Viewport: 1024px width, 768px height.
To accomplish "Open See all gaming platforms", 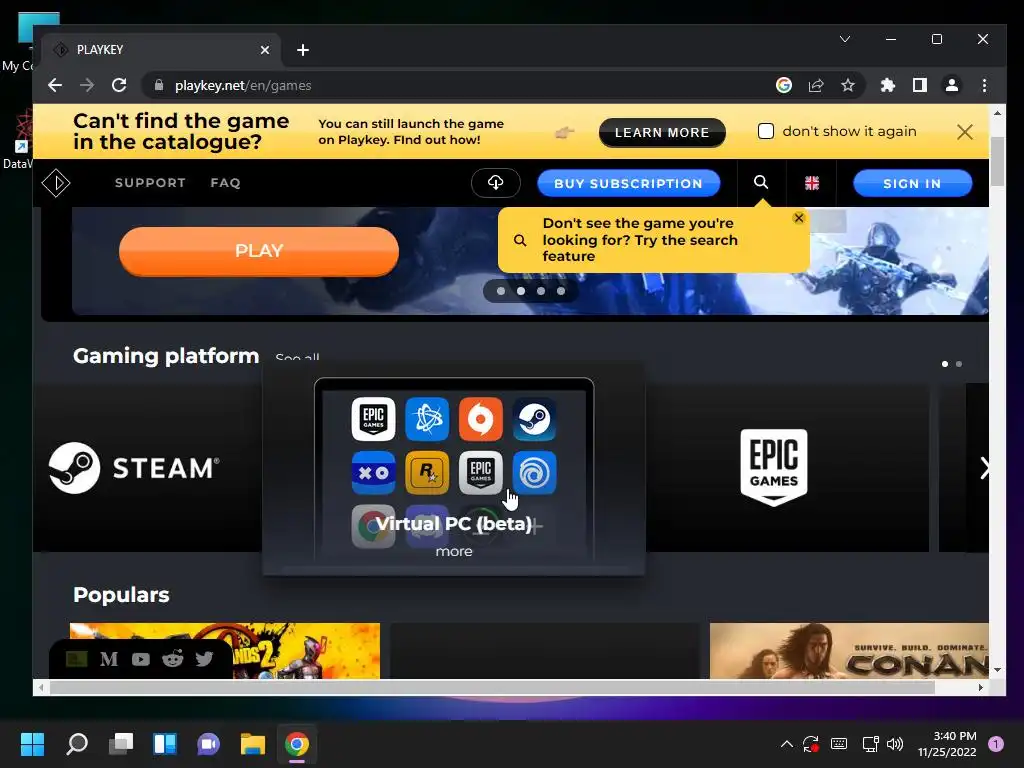I will point(297,358).
